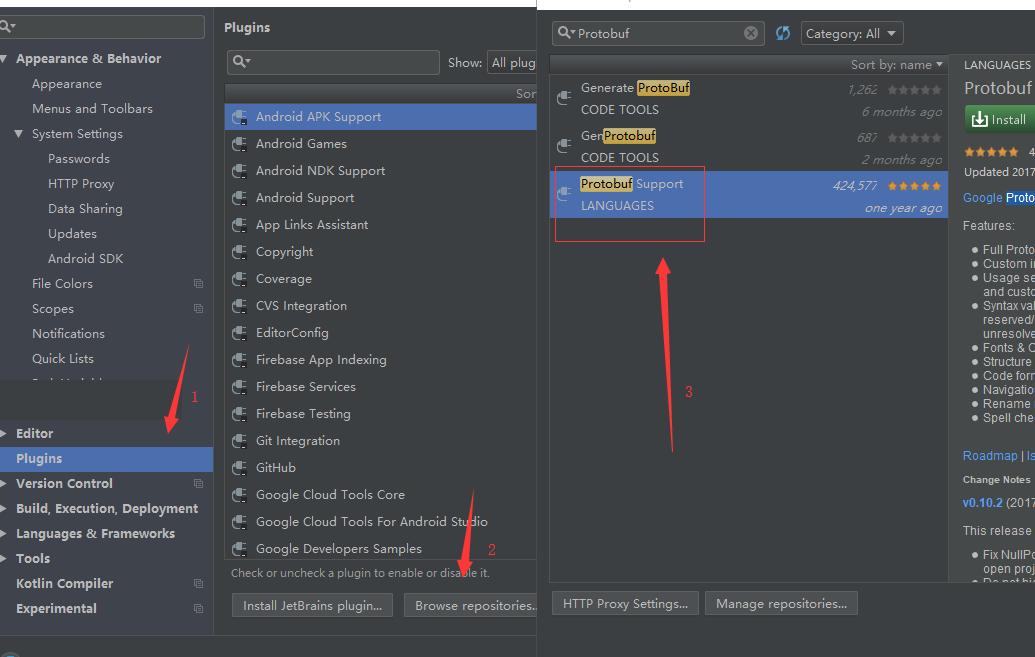Click Install JetBrains plugin button
The width and height of the screenshot is (1035, 657).
[x=312, y=605]
